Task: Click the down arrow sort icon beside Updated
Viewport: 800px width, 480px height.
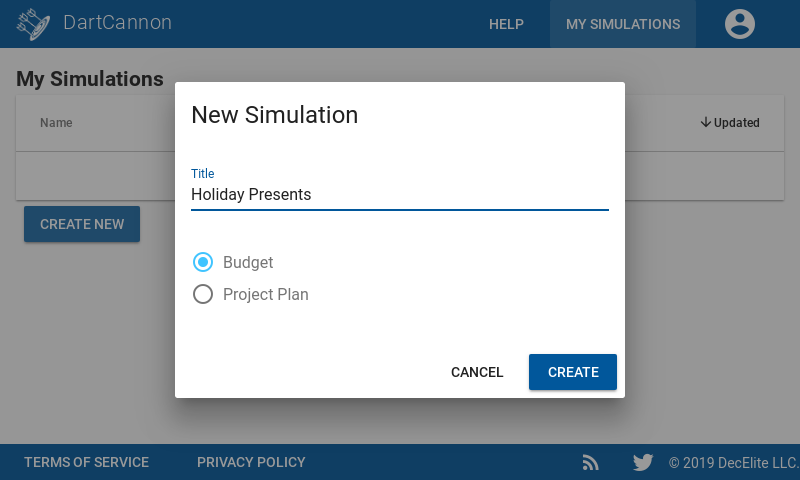Action: point(706,122)
